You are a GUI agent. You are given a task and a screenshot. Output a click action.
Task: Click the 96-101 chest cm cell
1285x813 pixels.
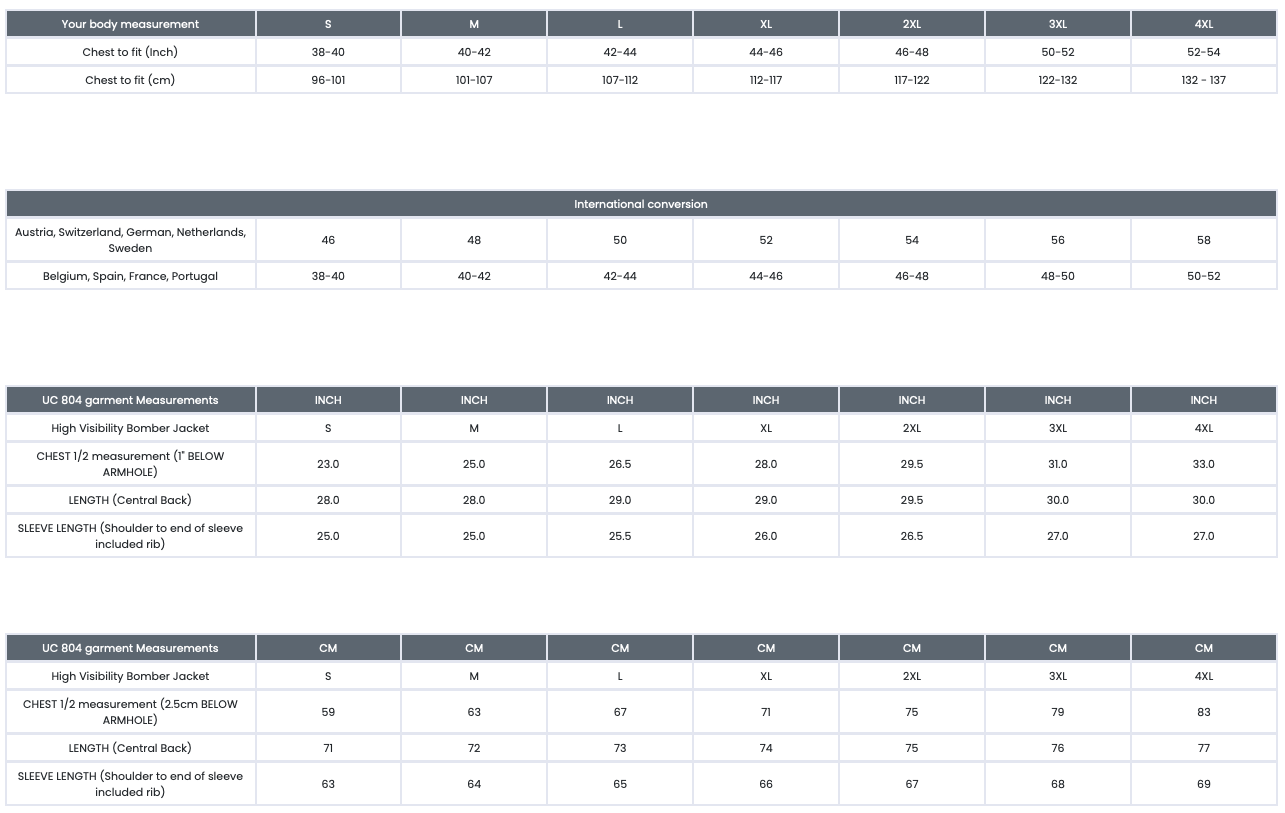(328, 80)
